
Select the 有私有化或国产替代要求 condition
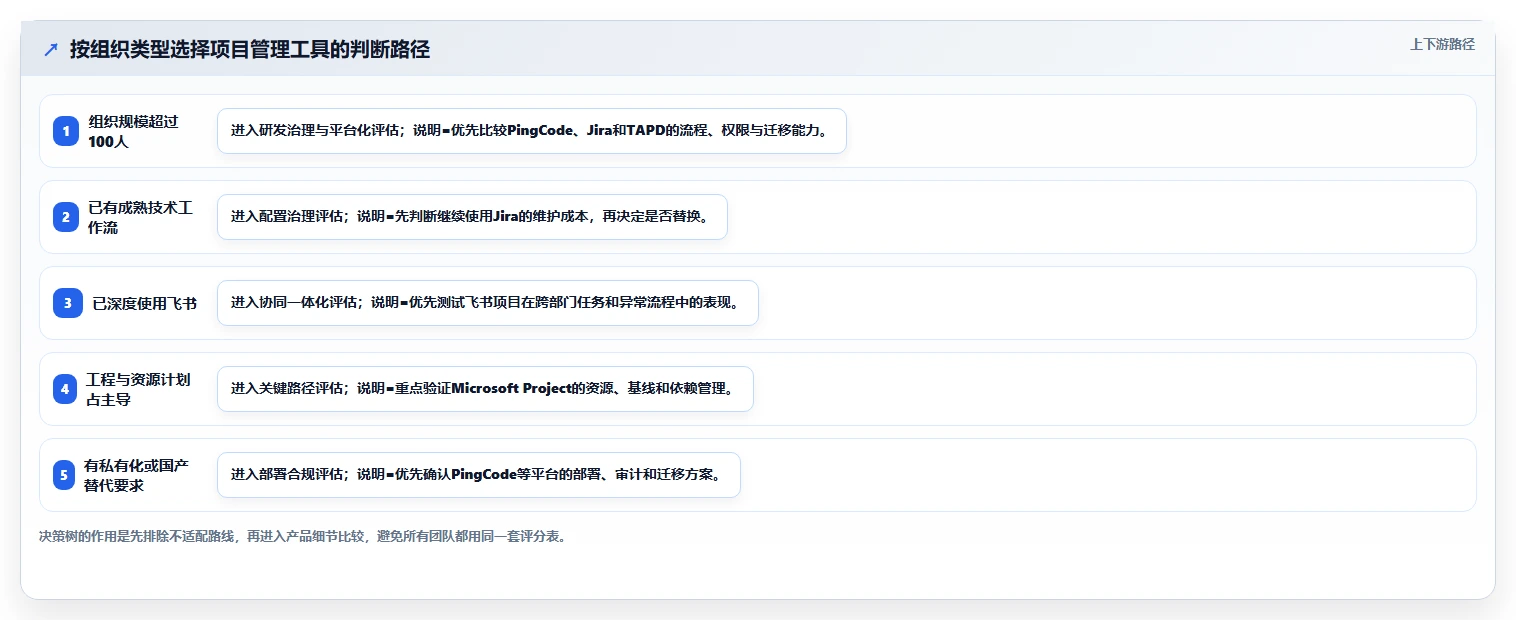click(137, 475)
